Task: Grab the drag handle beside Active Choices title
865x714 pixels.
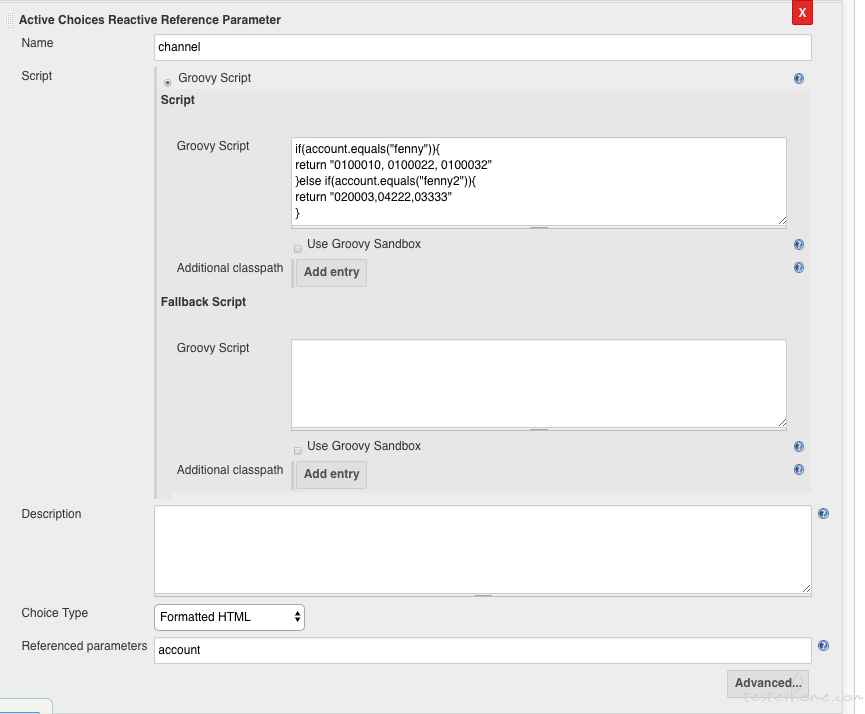Action: 9,20
